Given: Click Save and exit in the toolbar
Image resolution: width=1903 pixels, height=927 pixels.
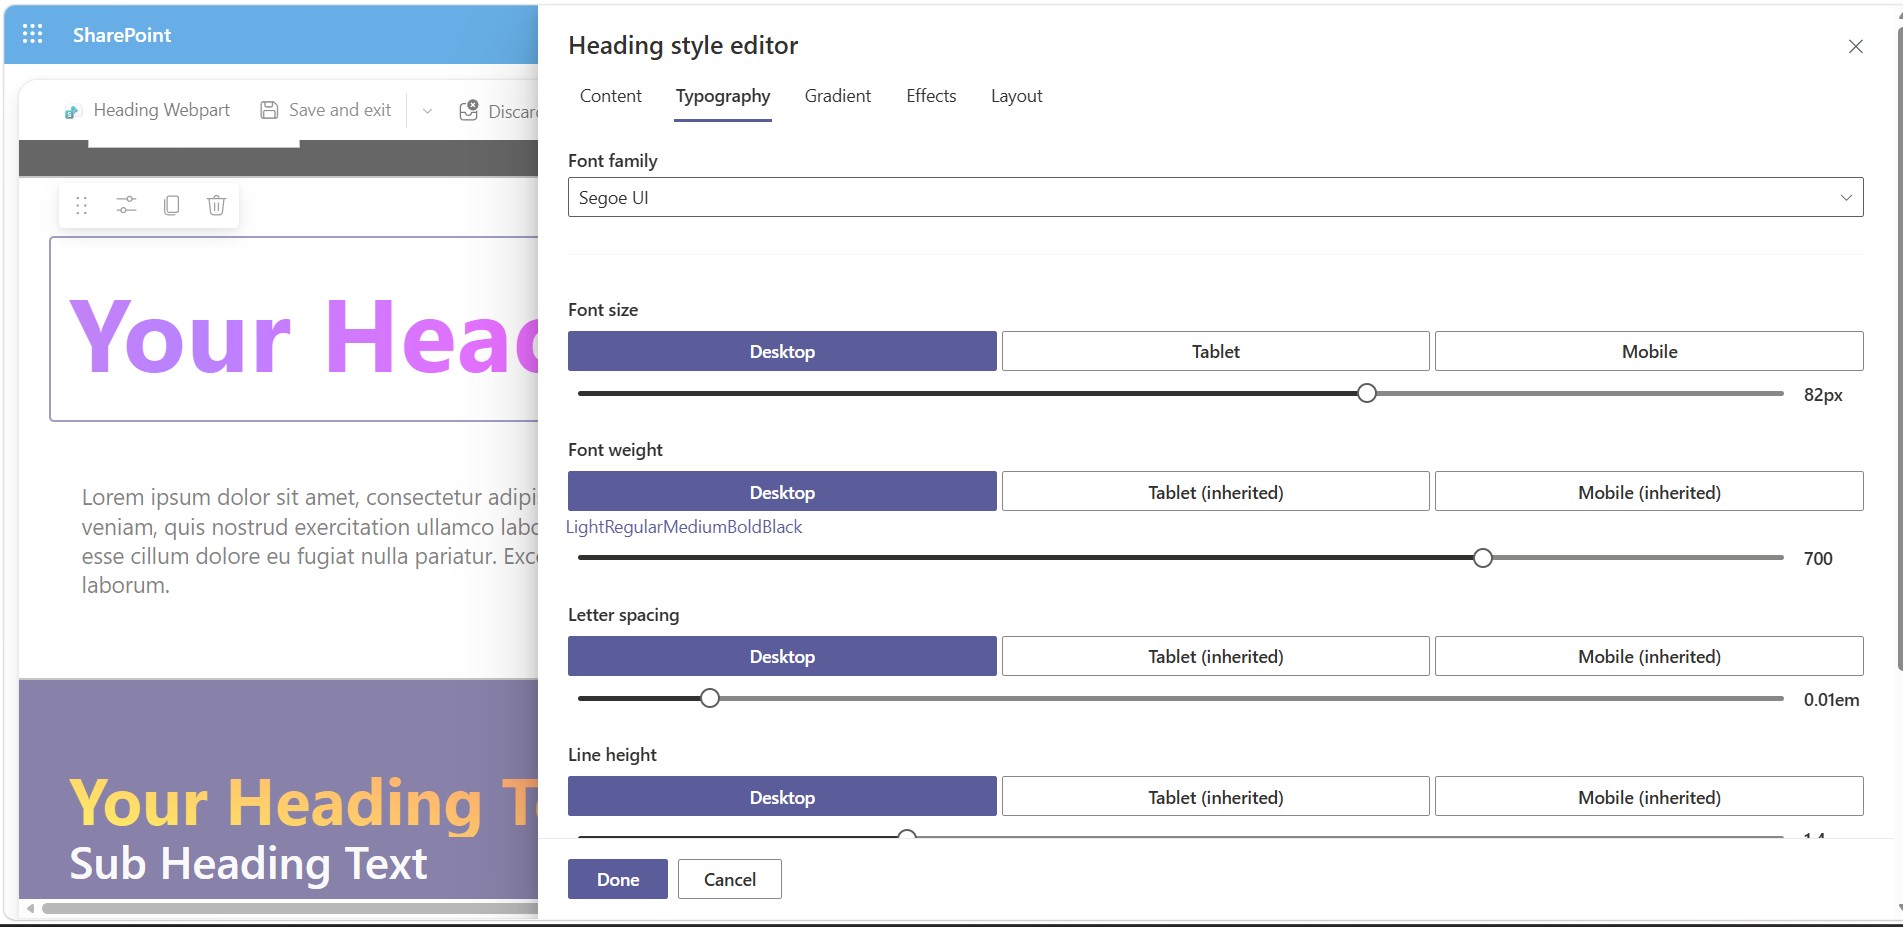Looking at the screenshot, I should 326,110.
